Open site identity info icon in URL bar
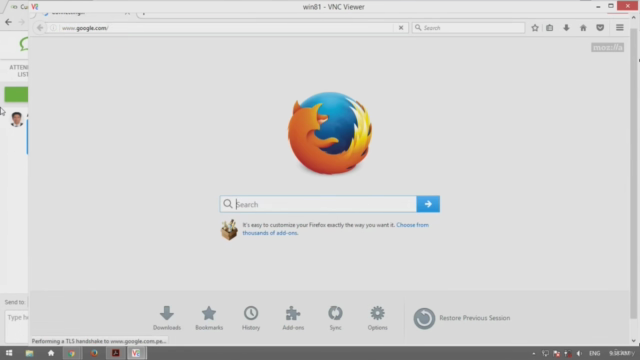640x360 pixels. point(53,28)
